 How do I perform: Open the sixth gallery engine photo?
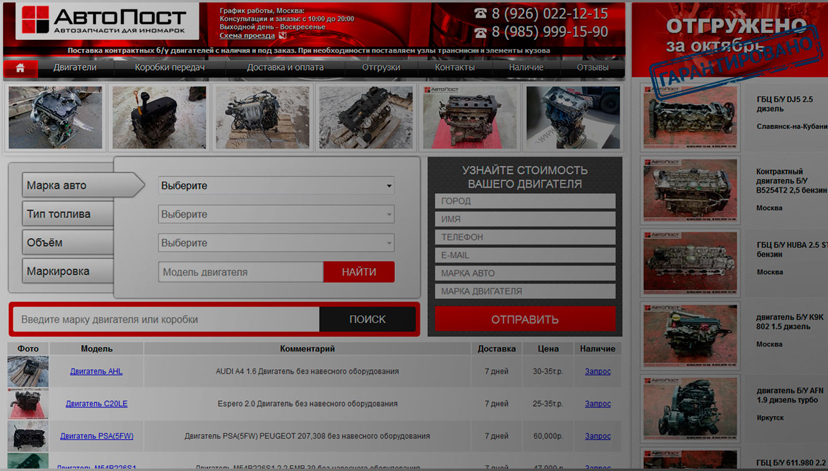(573, 118)
